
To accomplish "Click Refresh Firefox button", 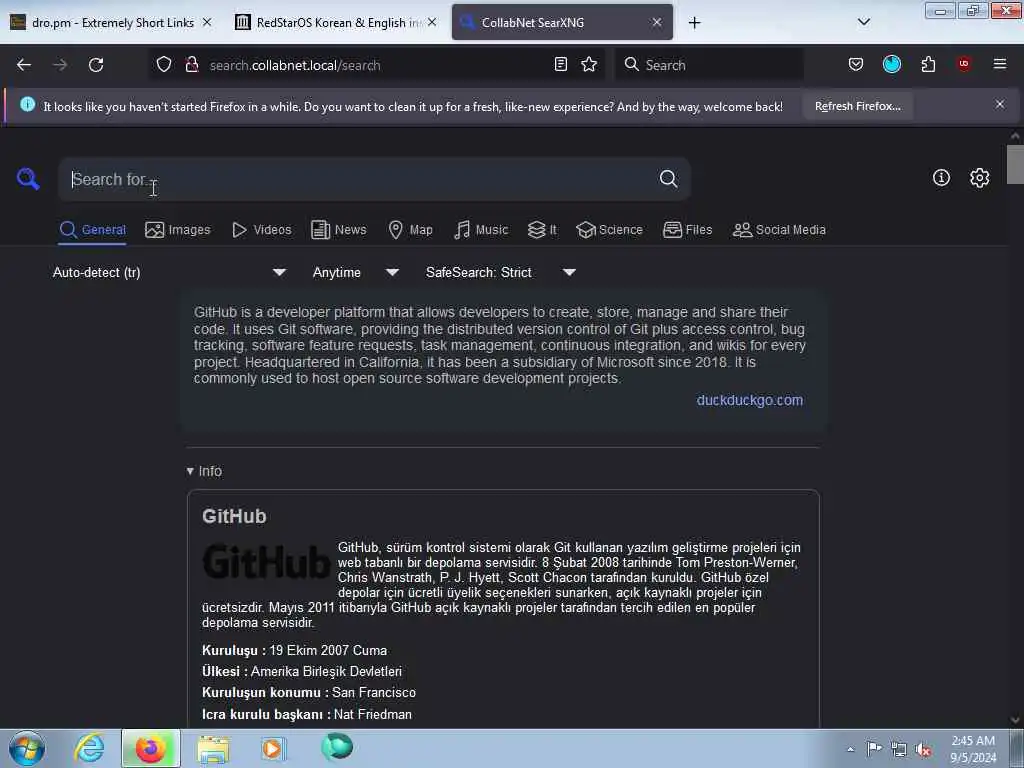I will pyautogui.click(x=857, y=106).
